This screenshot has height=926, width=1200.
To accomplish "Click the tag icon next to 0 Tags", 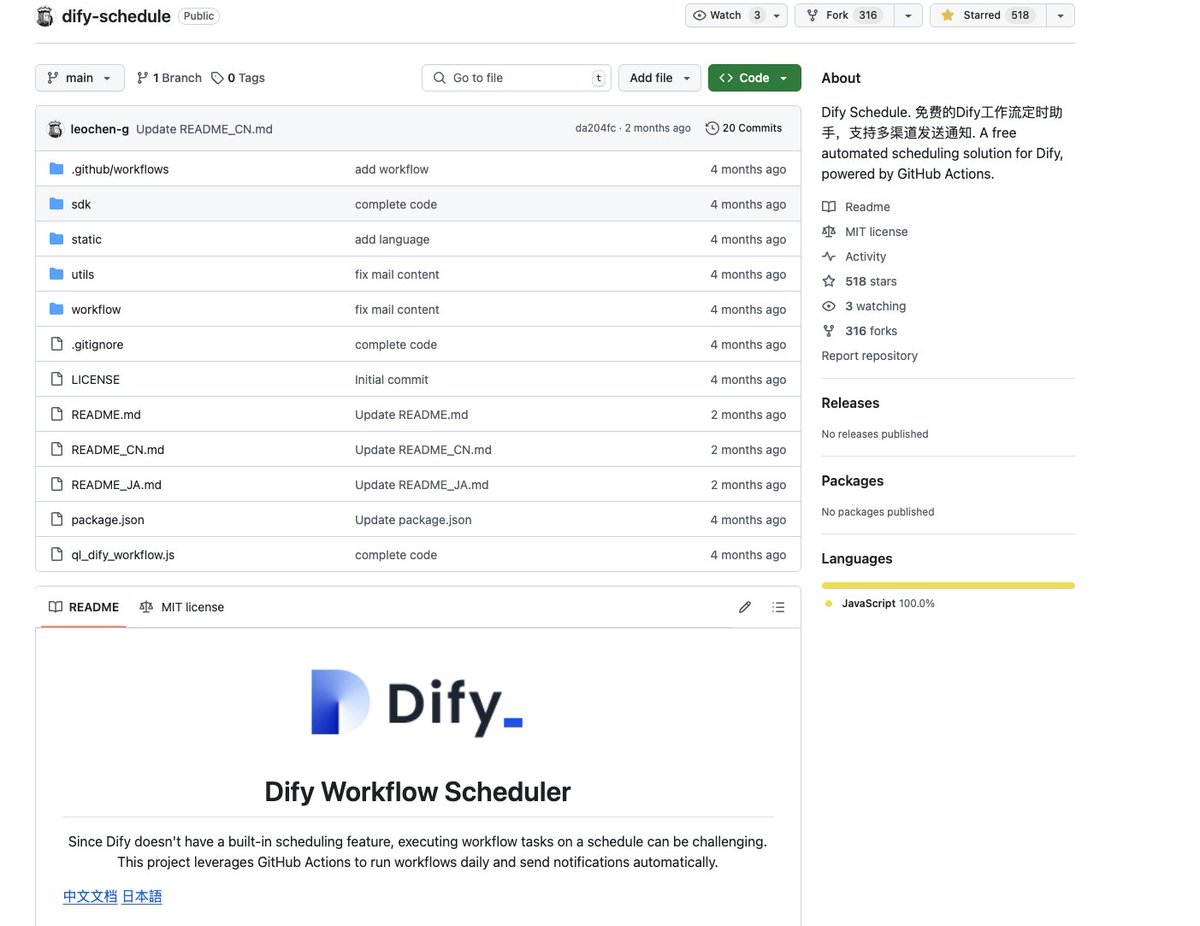I will (x=217, y=78).
